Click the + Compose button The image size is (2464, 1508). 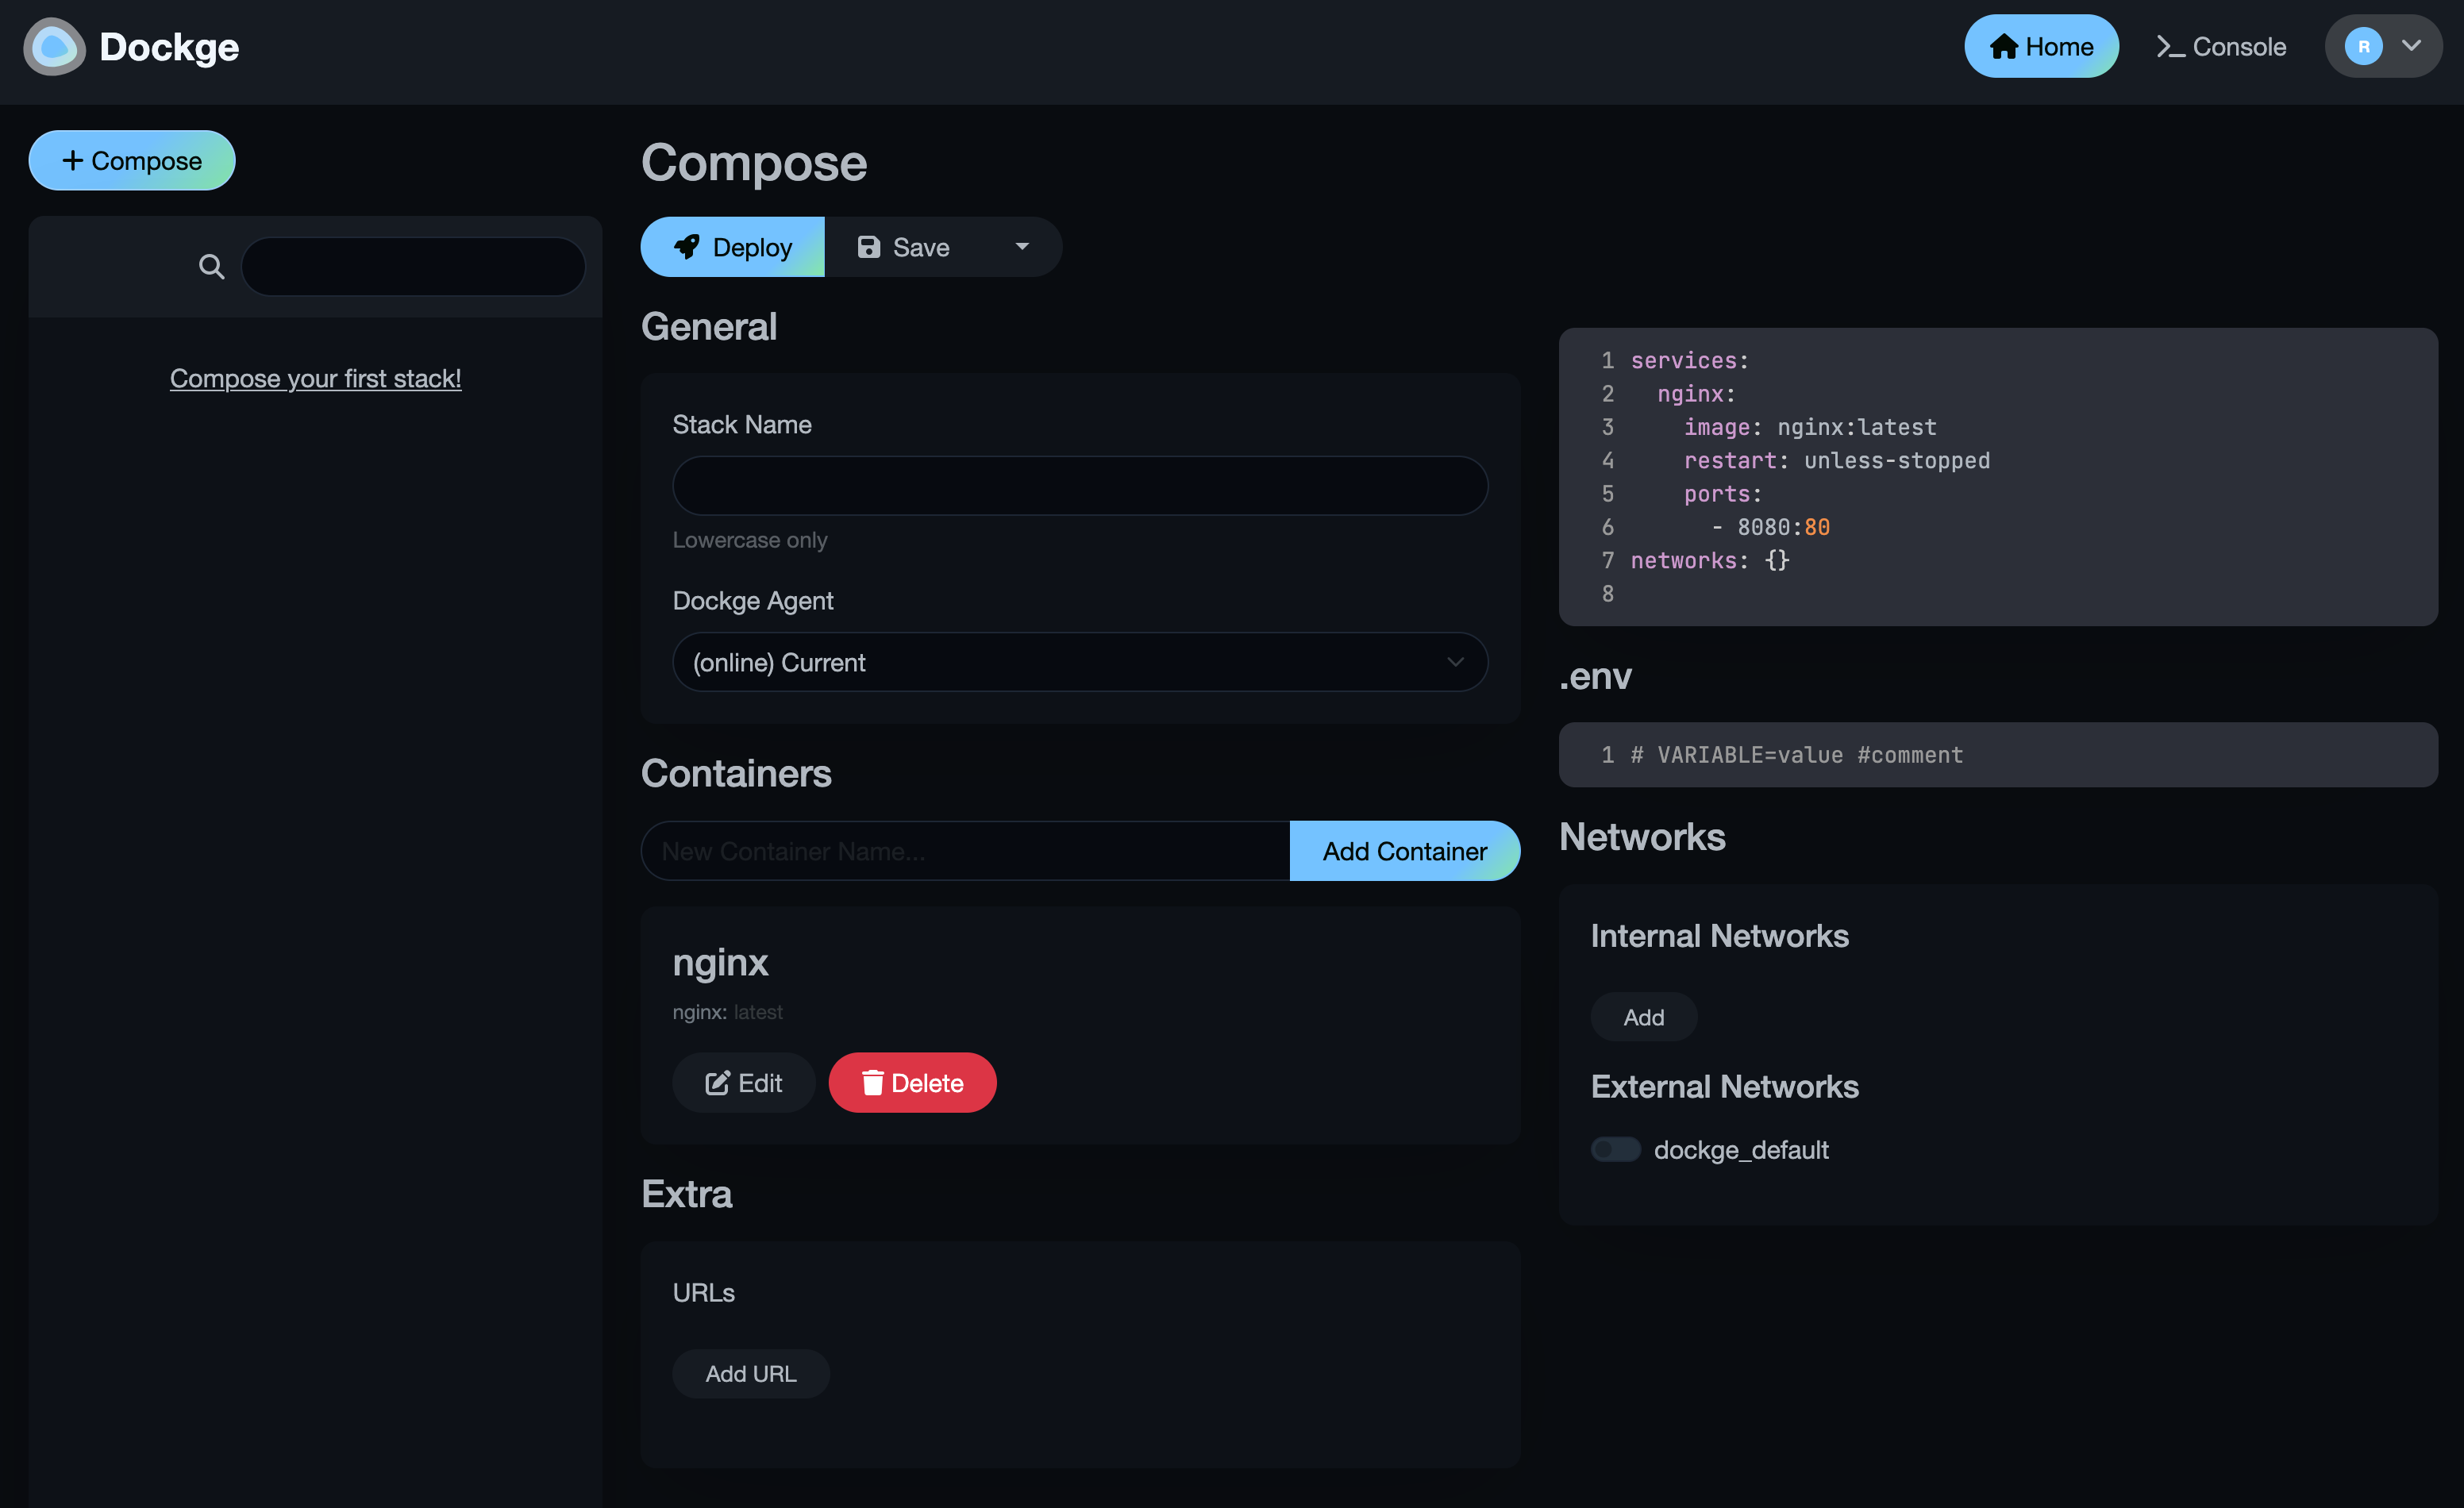132,160
